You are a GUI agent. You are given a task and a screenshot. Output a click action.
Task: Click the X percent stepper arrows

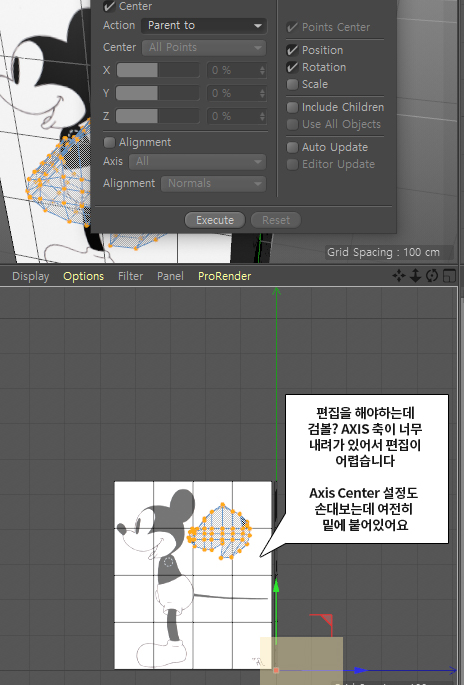(262, 70)
